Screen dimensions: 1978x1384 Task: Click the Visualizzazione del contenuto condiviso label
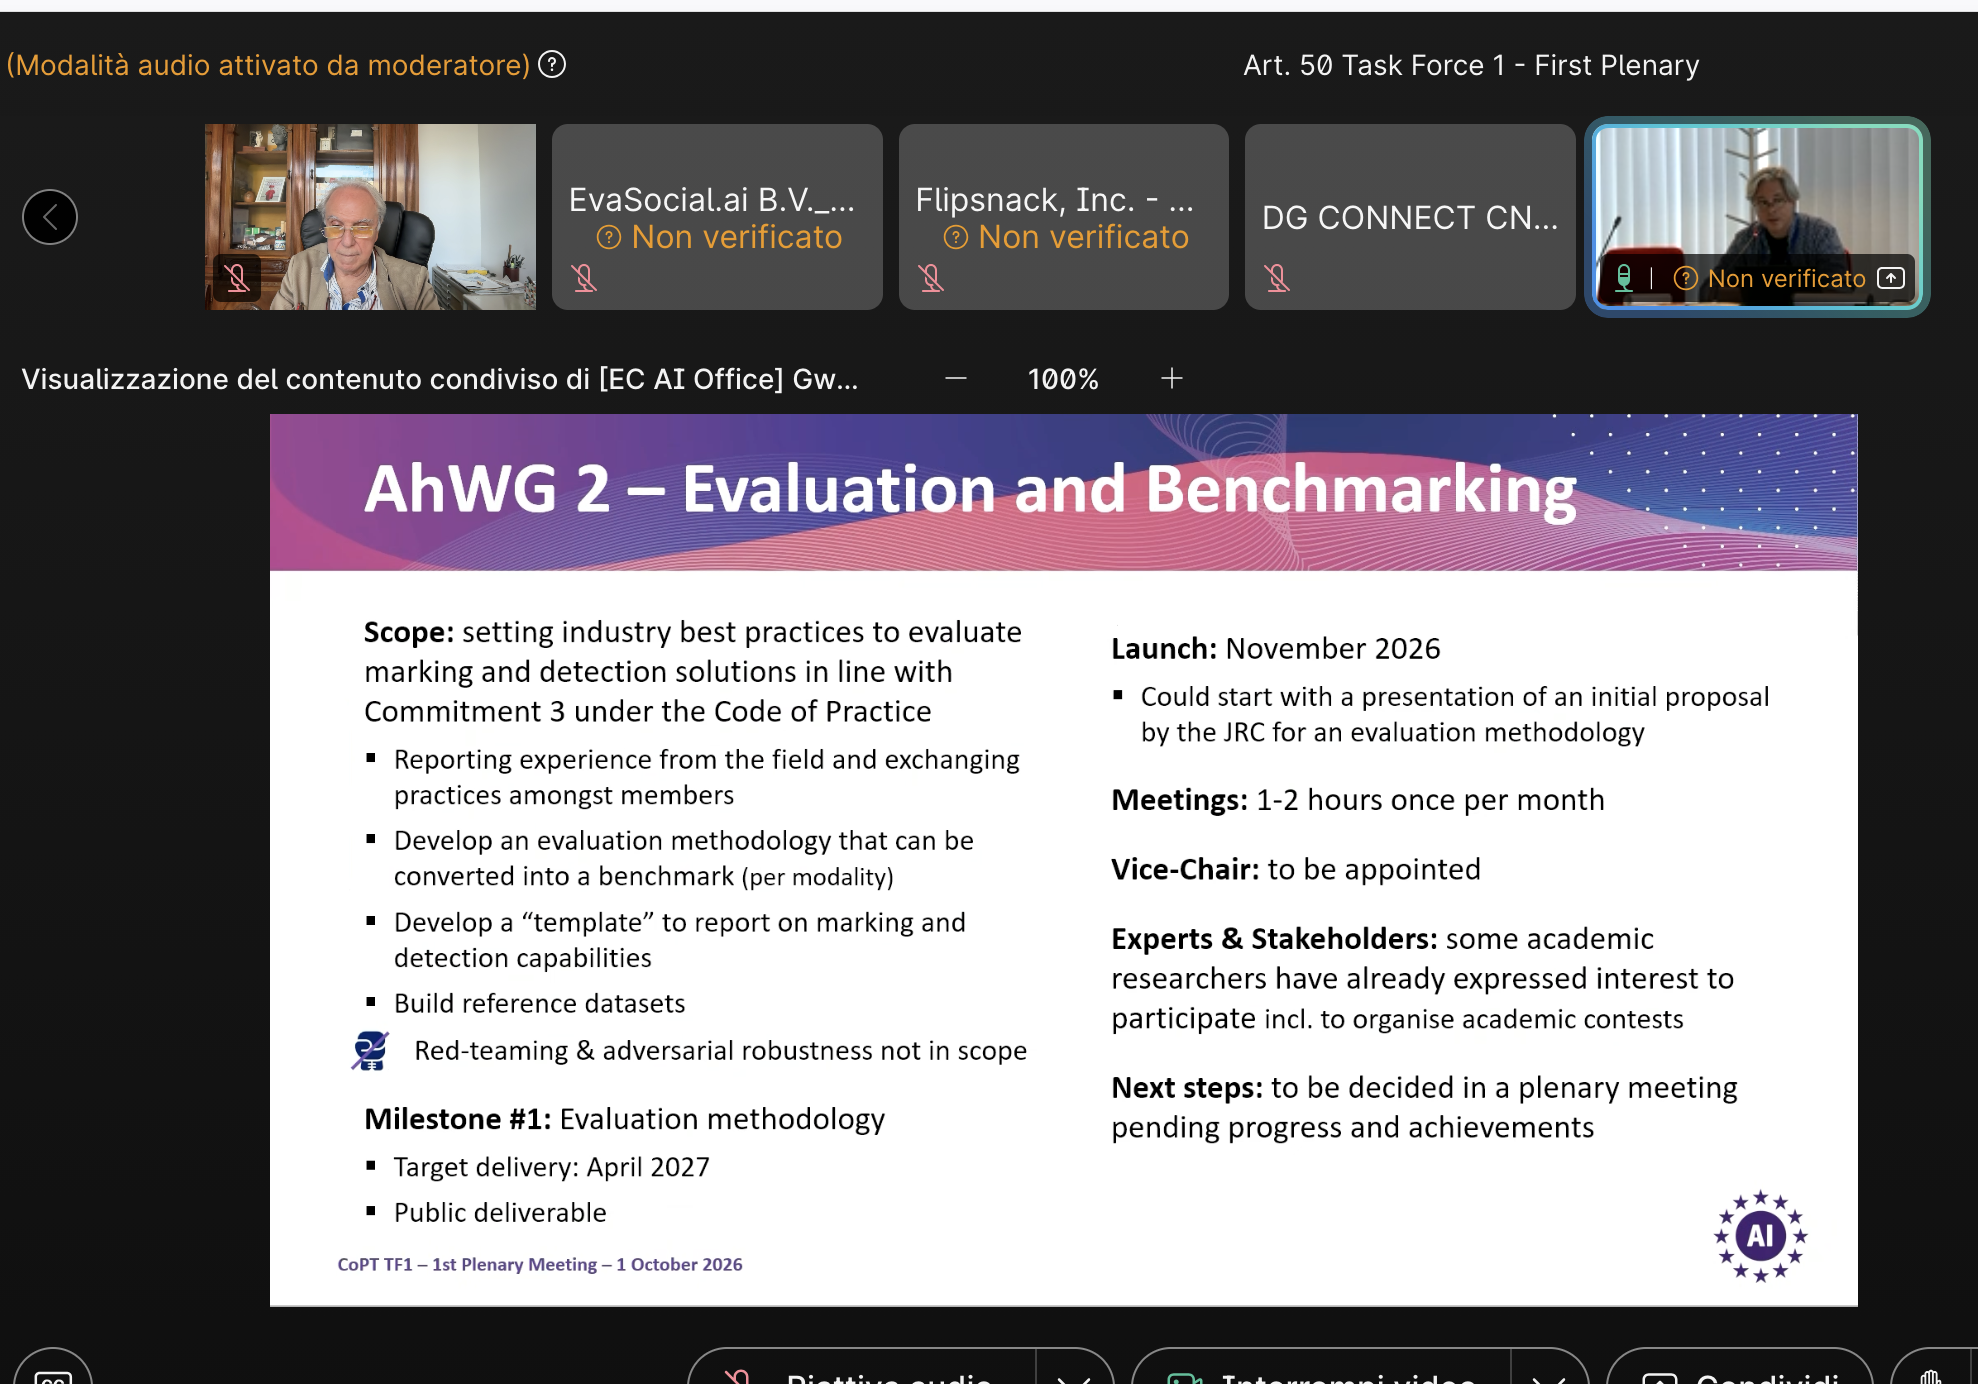click(440, 379)
